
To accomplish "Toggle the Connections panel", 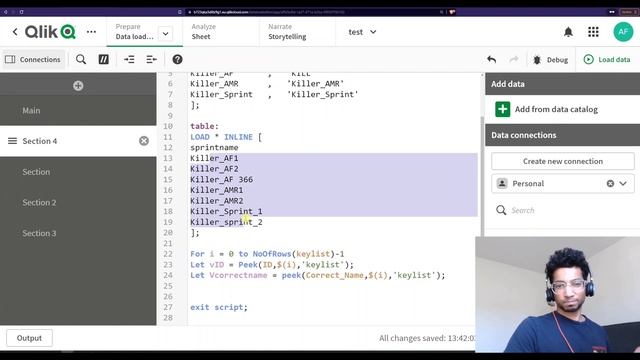I will [33, 60].
